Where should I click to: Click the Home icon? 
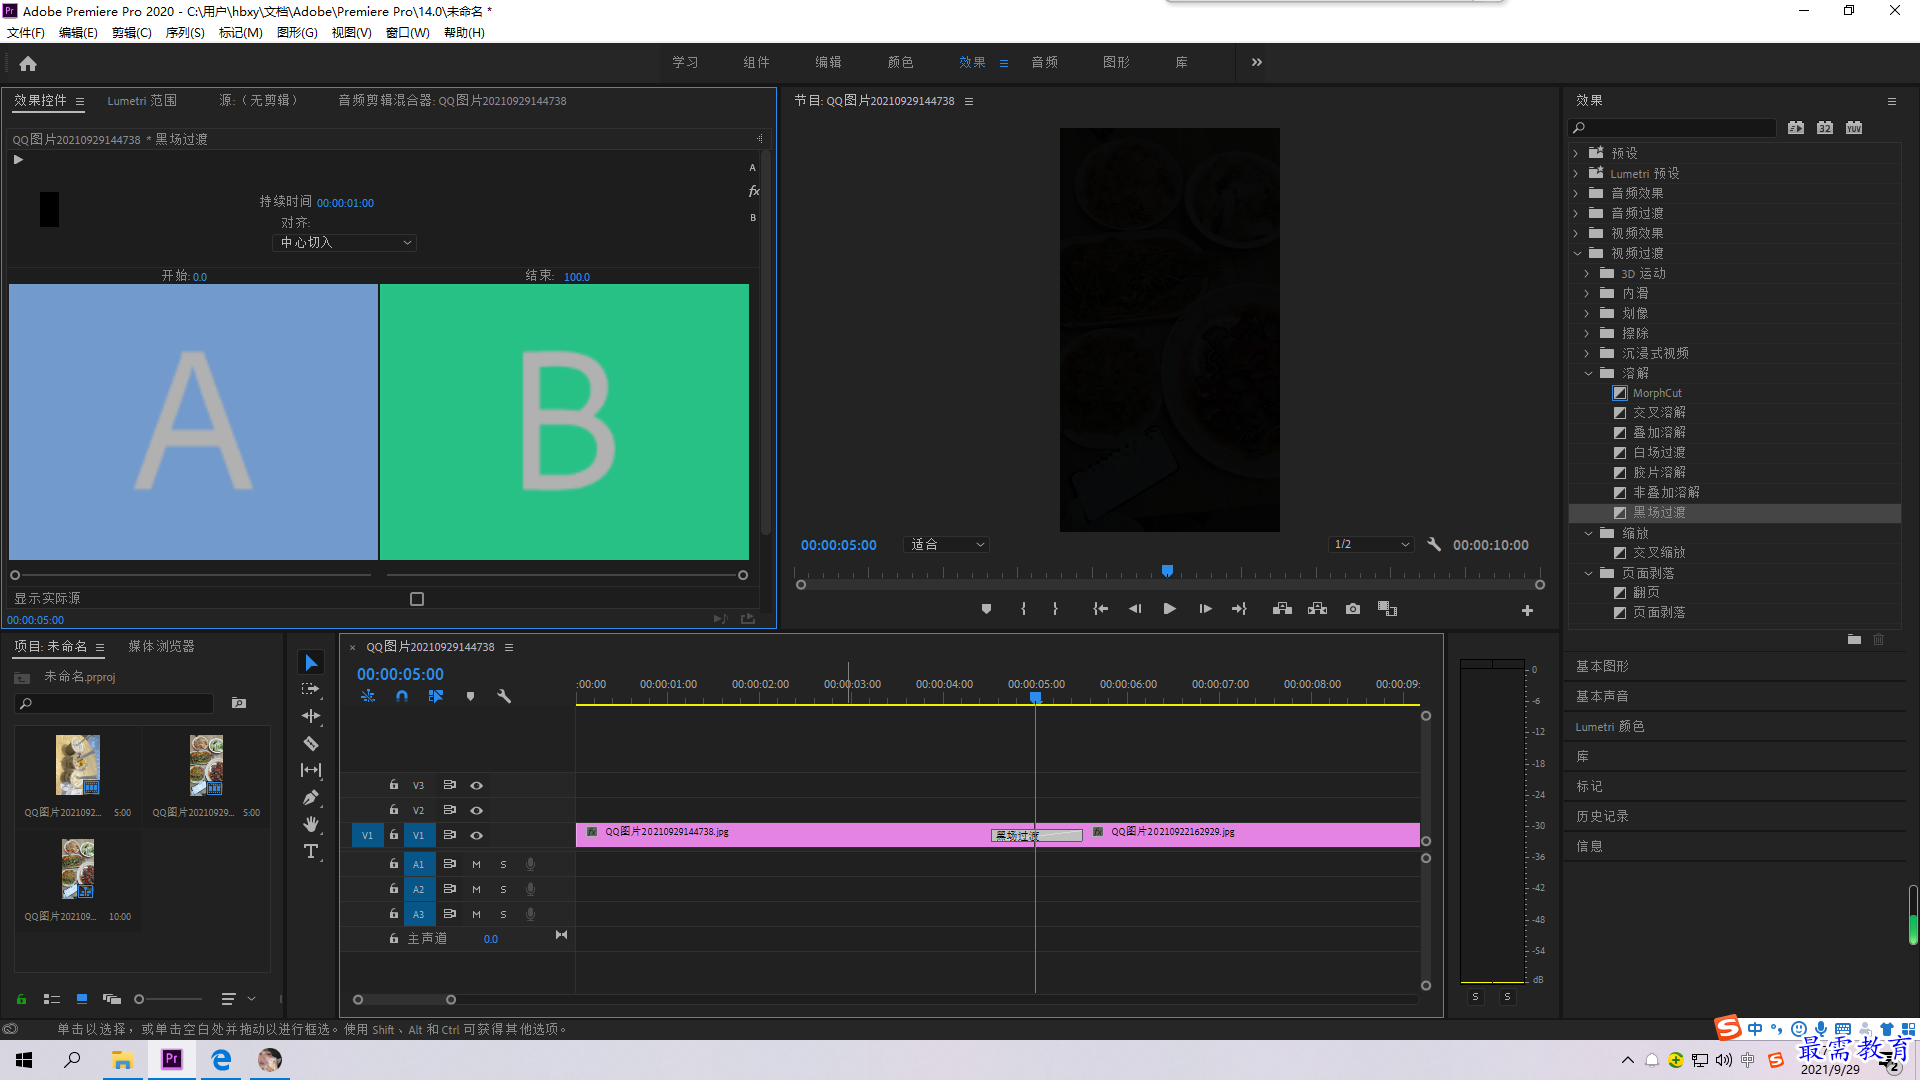[x=28, y=63]
